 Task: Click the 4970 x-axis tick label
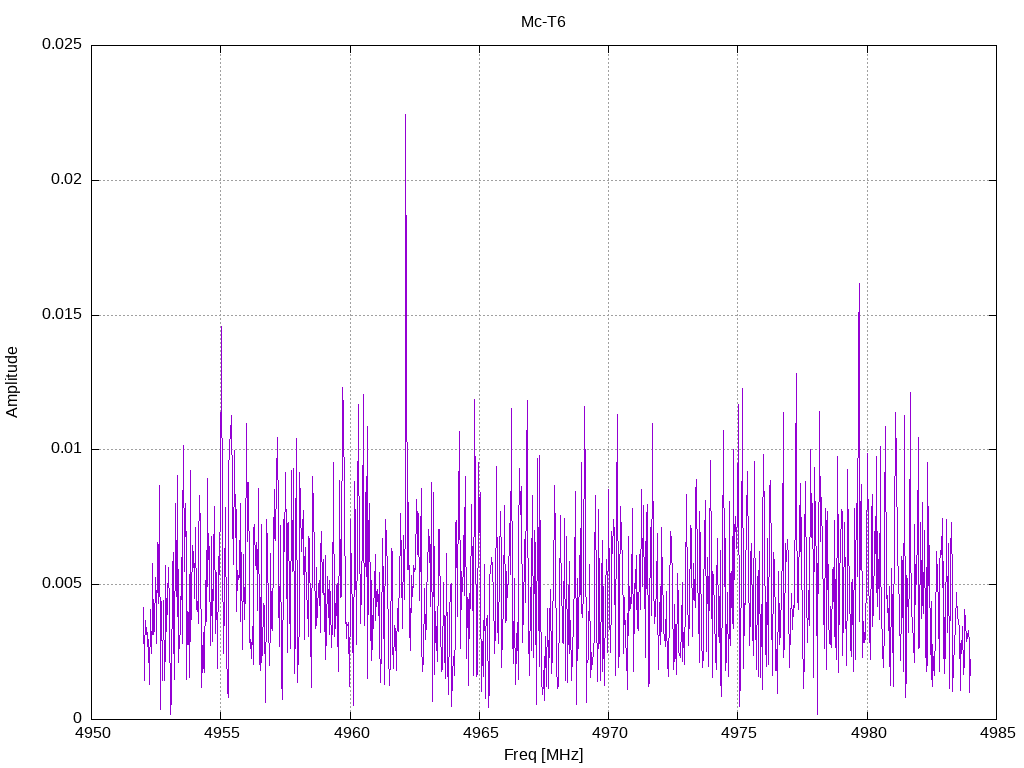tap(609, 733)
